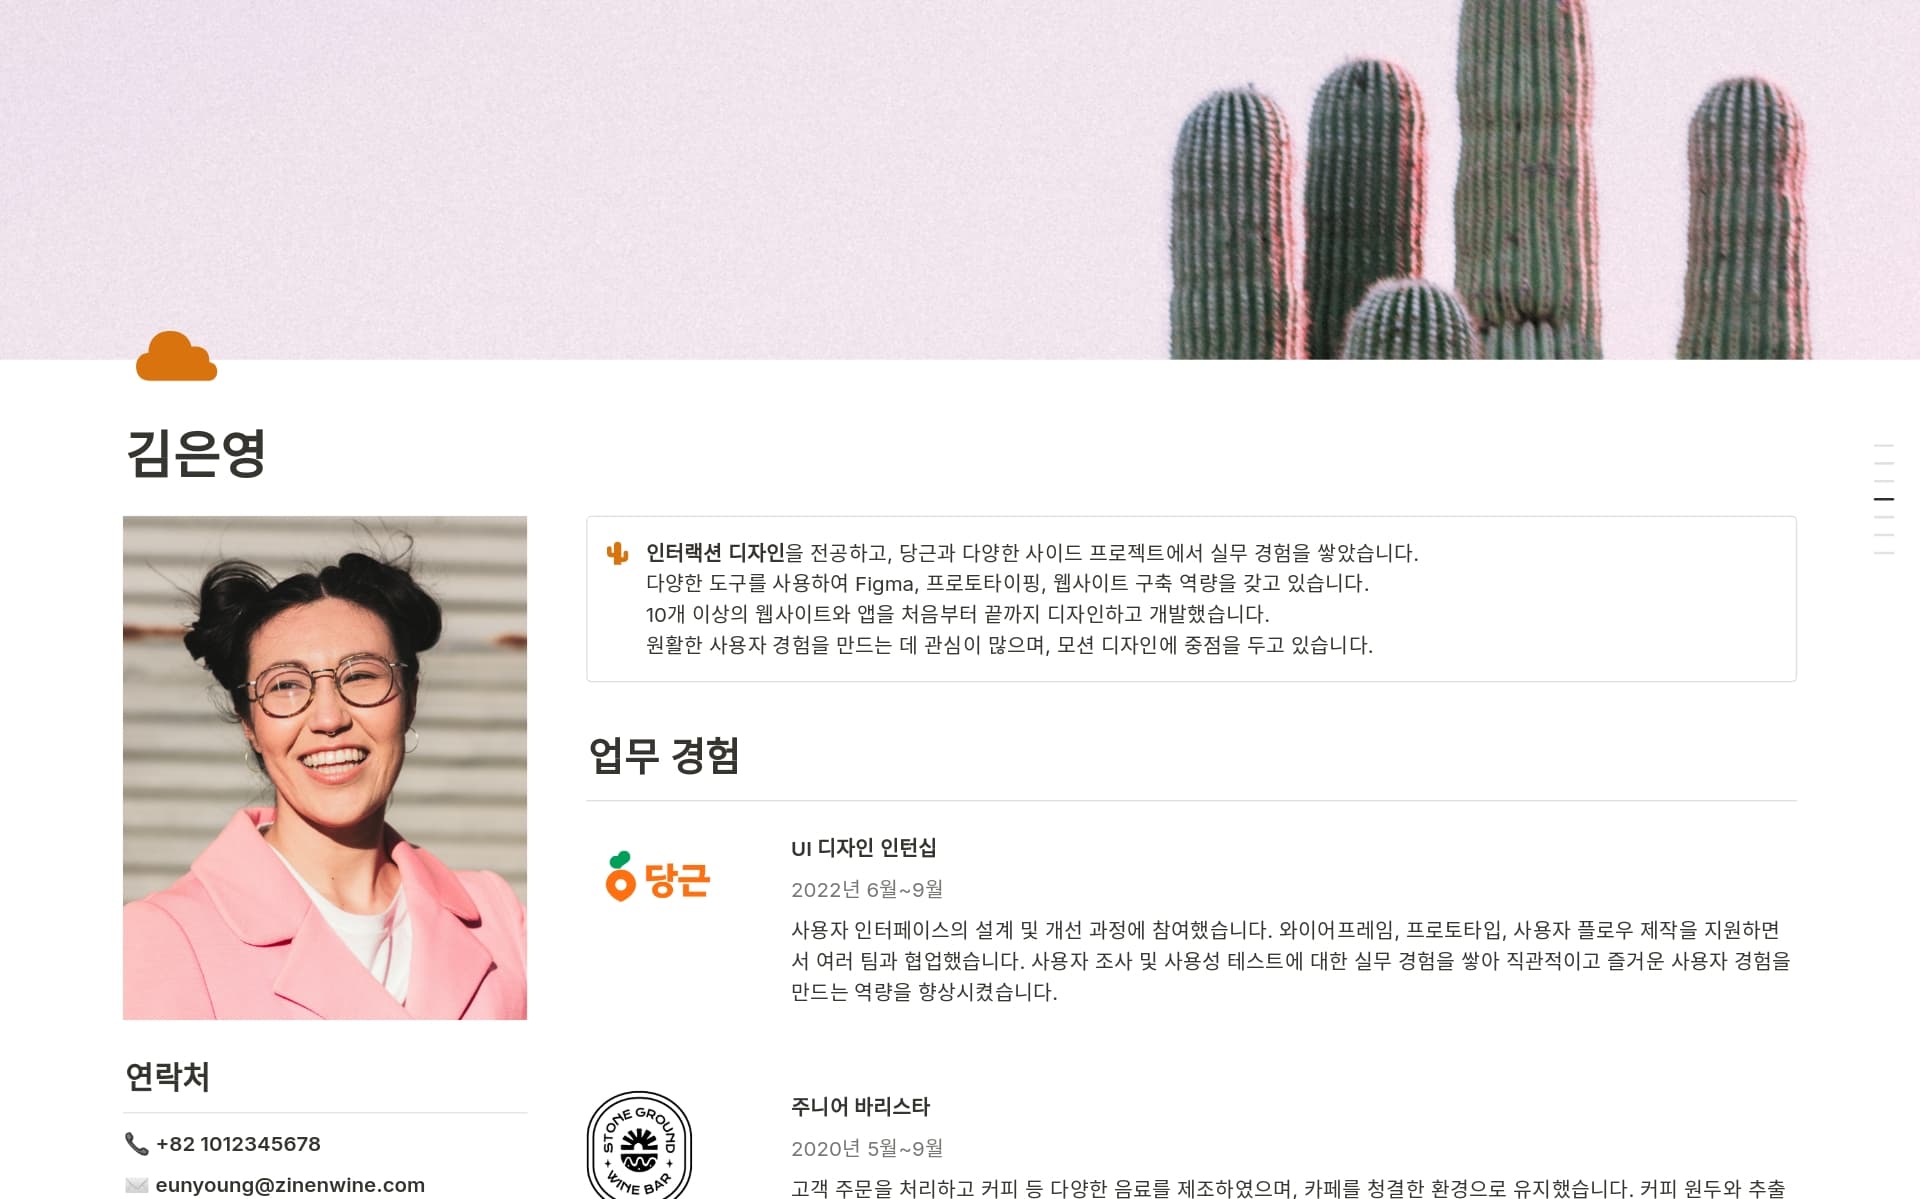1920x1199 pixels.
Task: Click the 당근 carrot logo image
Action: click(658, 877)
